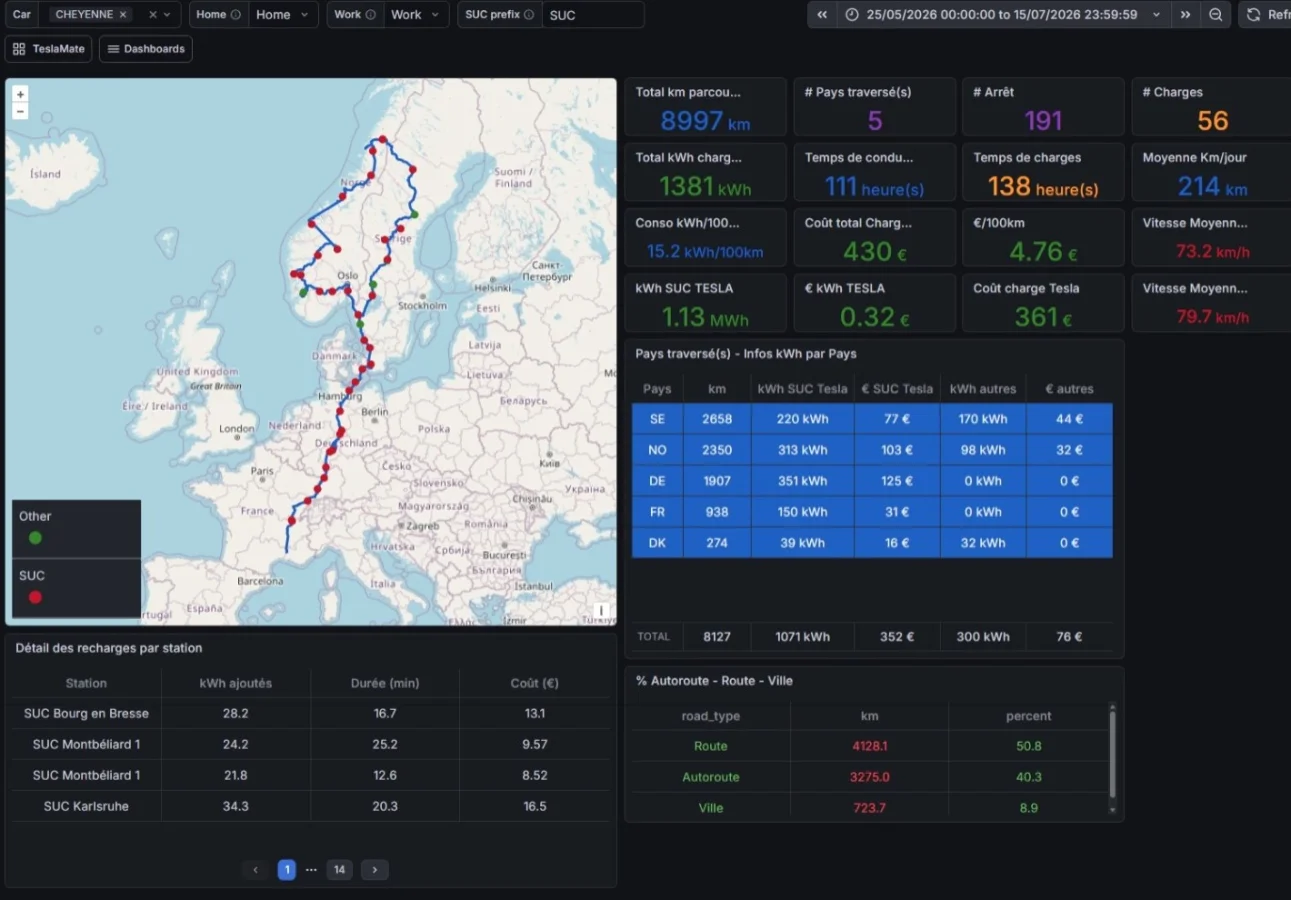Sort country table by € autres
The image size is (1291, 900).
tap(1069, 389)
